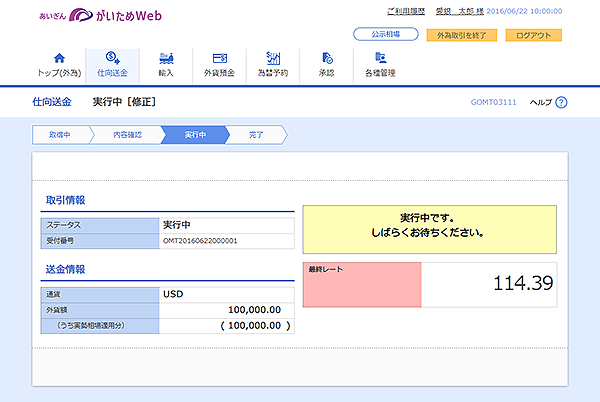Click the help question mark icon

561,103
